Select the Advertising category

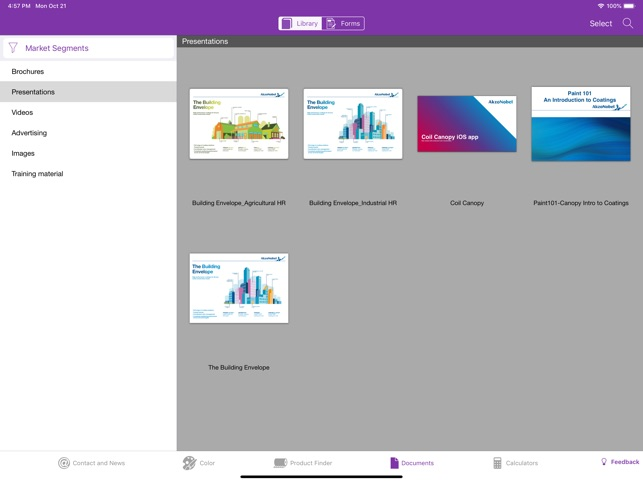(x=88, y=133)
